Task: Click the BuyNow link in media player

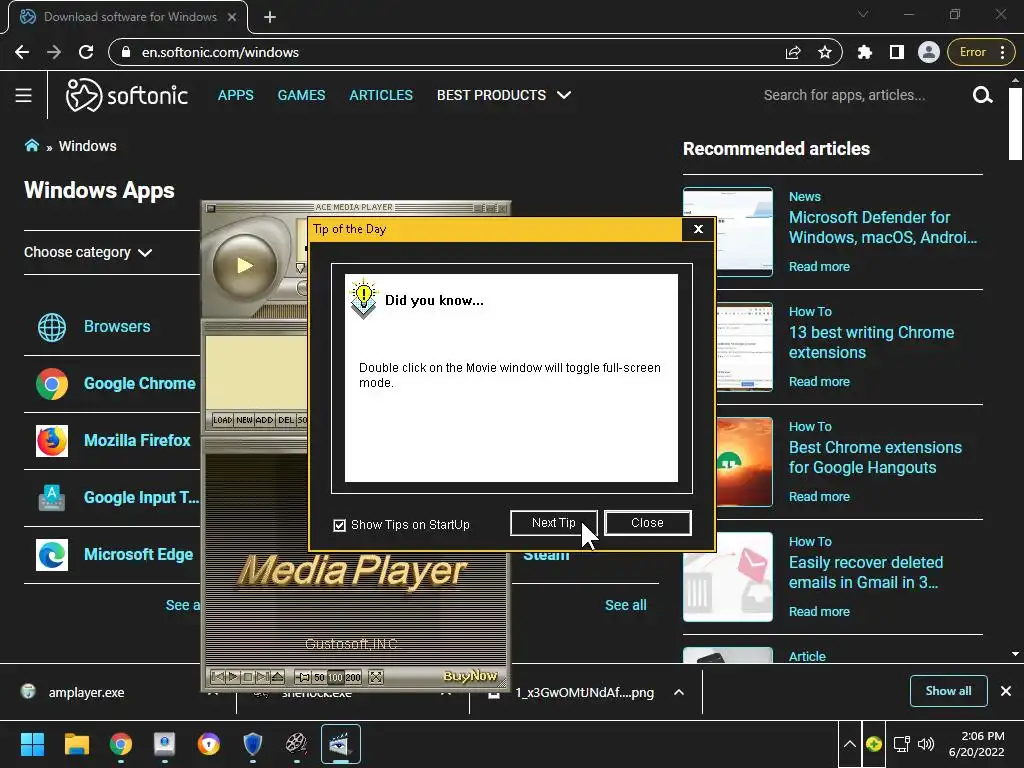Action: coord(470,676)
